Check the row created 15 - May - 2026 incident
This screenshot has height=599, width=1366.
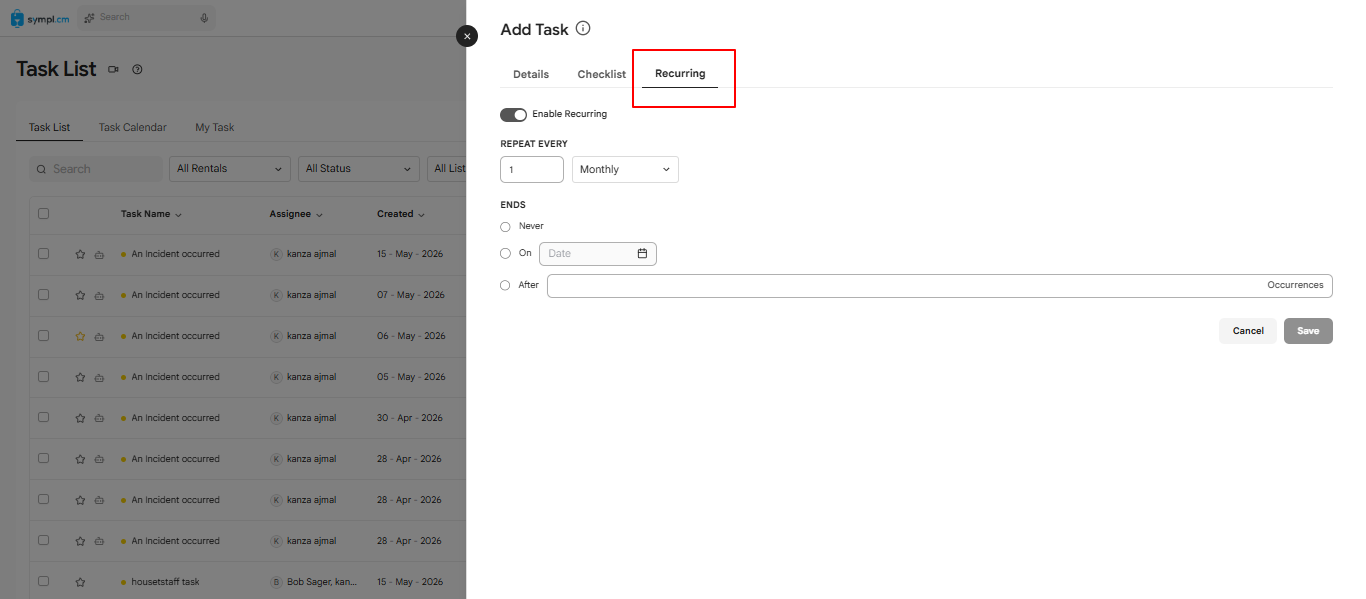coord(43,254)
